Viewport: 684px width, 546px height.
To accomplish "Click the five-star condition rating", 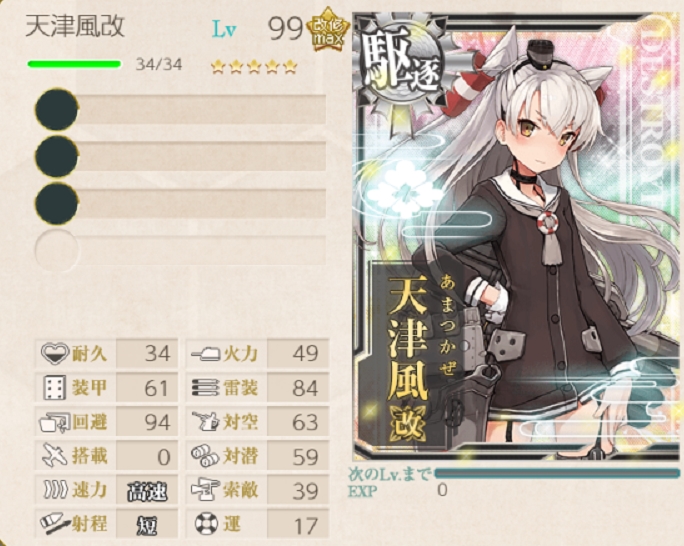I will (x=254, y=67).
